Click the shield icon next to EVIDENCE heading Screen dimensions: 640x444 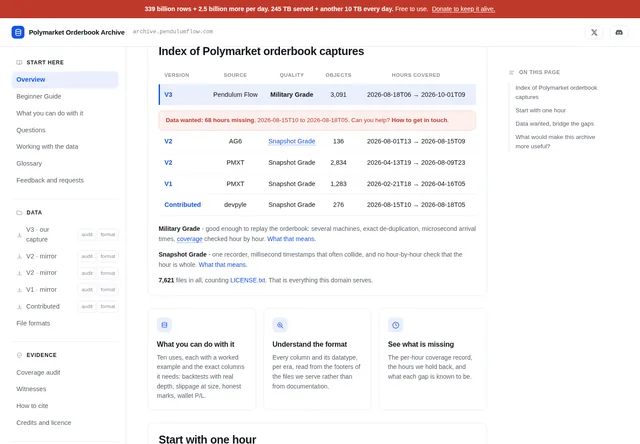click(x=19, y=355)
